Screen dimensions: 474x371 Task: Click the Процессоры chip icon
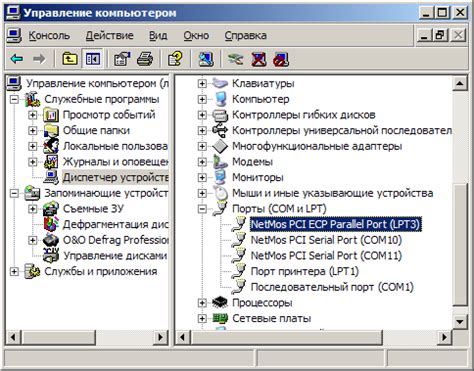220,303
